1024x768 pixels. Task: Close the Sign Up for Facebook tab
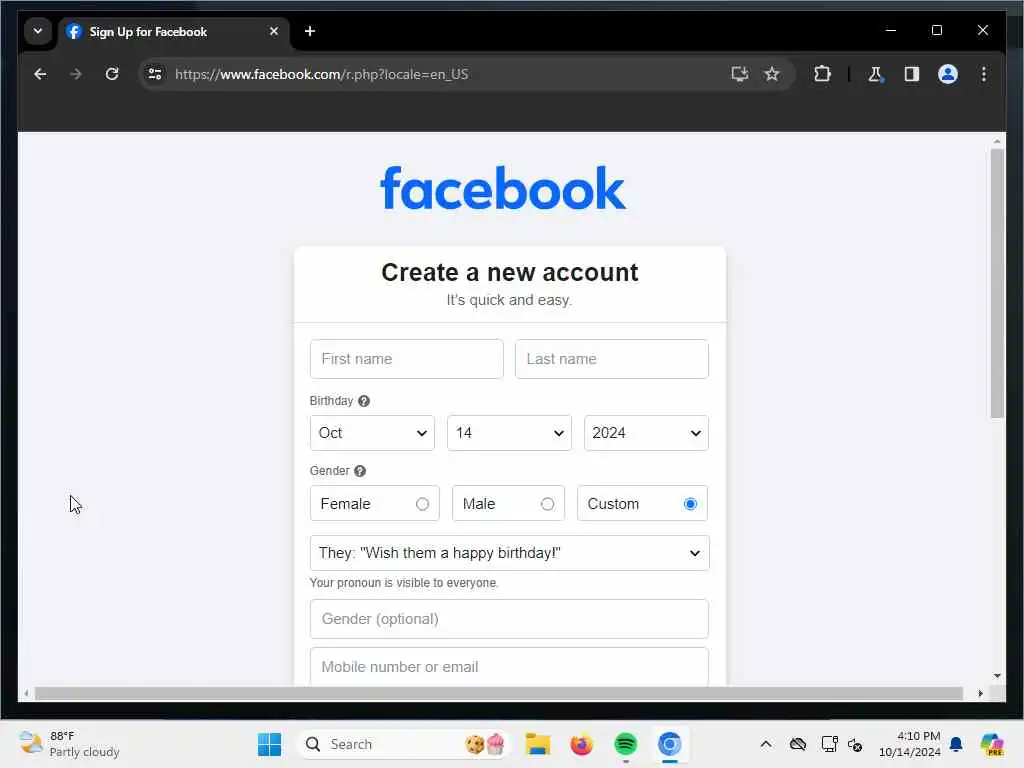274,31
